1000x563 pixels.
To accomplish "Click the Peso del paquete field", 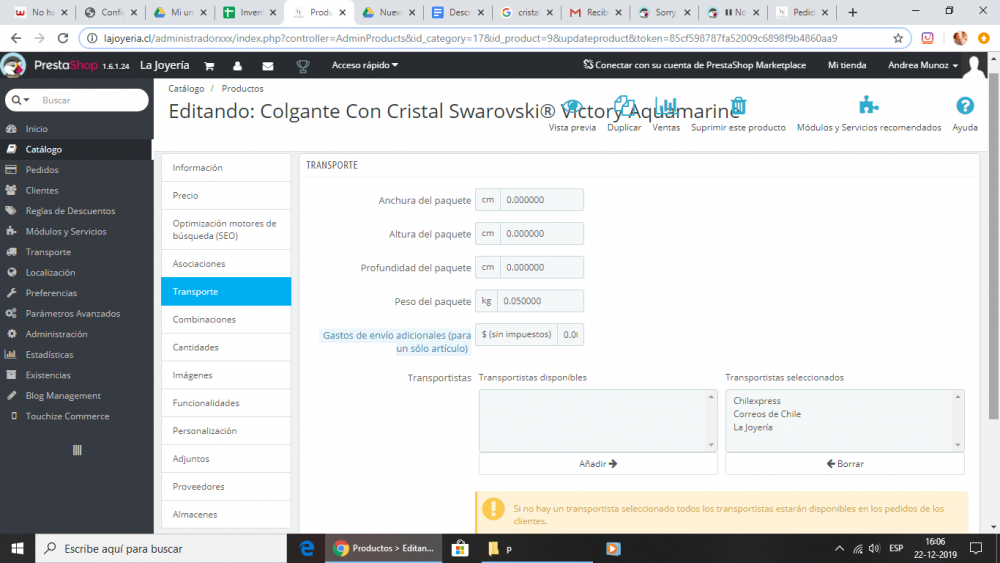I will click(540, 301).
